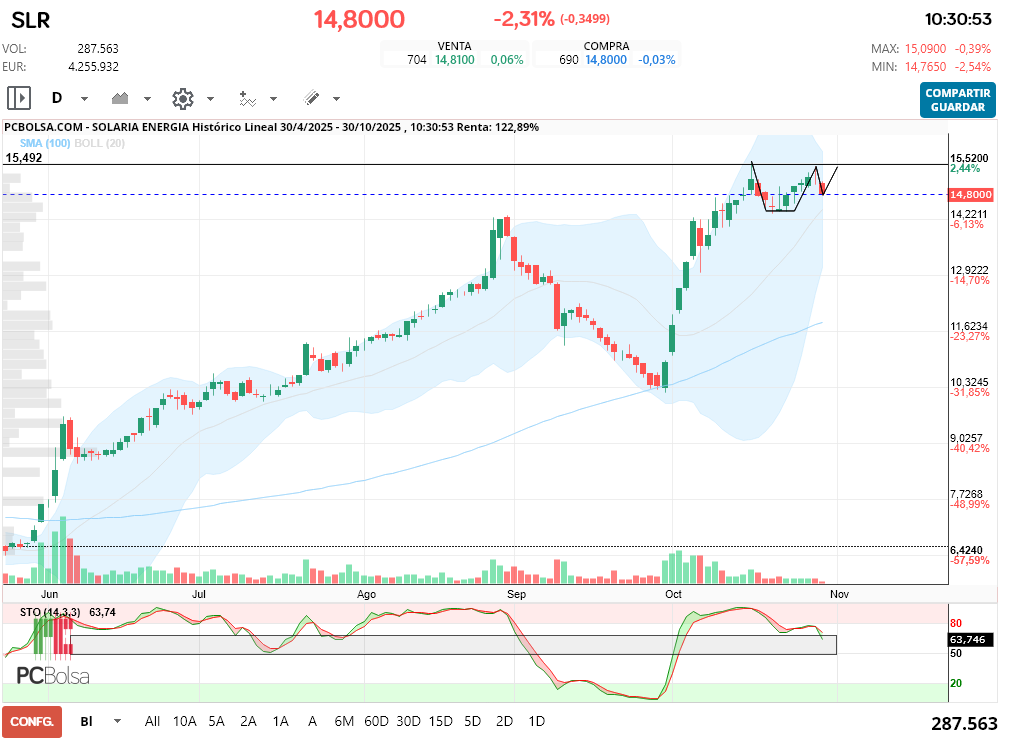Screen dimensions: 1011x743
Task: Click the COMPARTIR GUARDAR button
Action: point(957,100)
